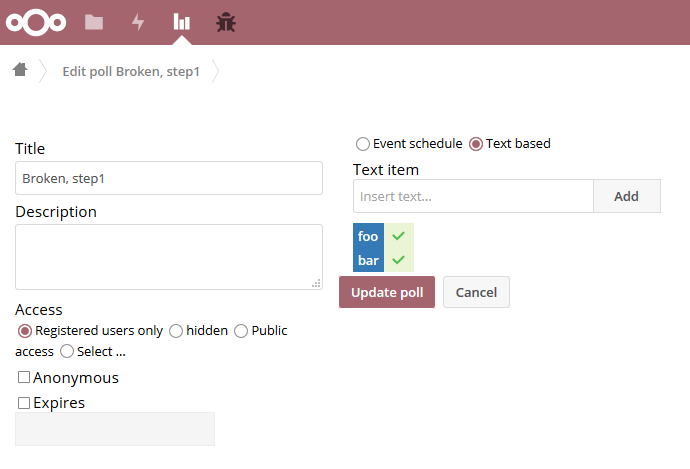Click the Nextcloud logo icon
This screenshot has width=690, height=469.
[36, 22]
